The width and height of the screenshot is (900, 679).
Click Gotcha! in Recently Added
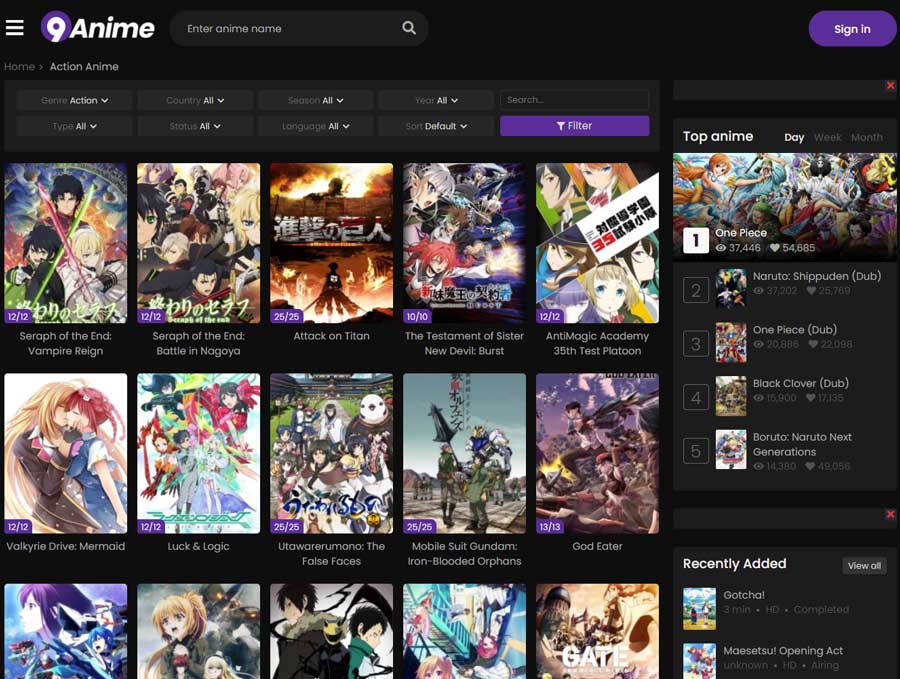point(744,595)
